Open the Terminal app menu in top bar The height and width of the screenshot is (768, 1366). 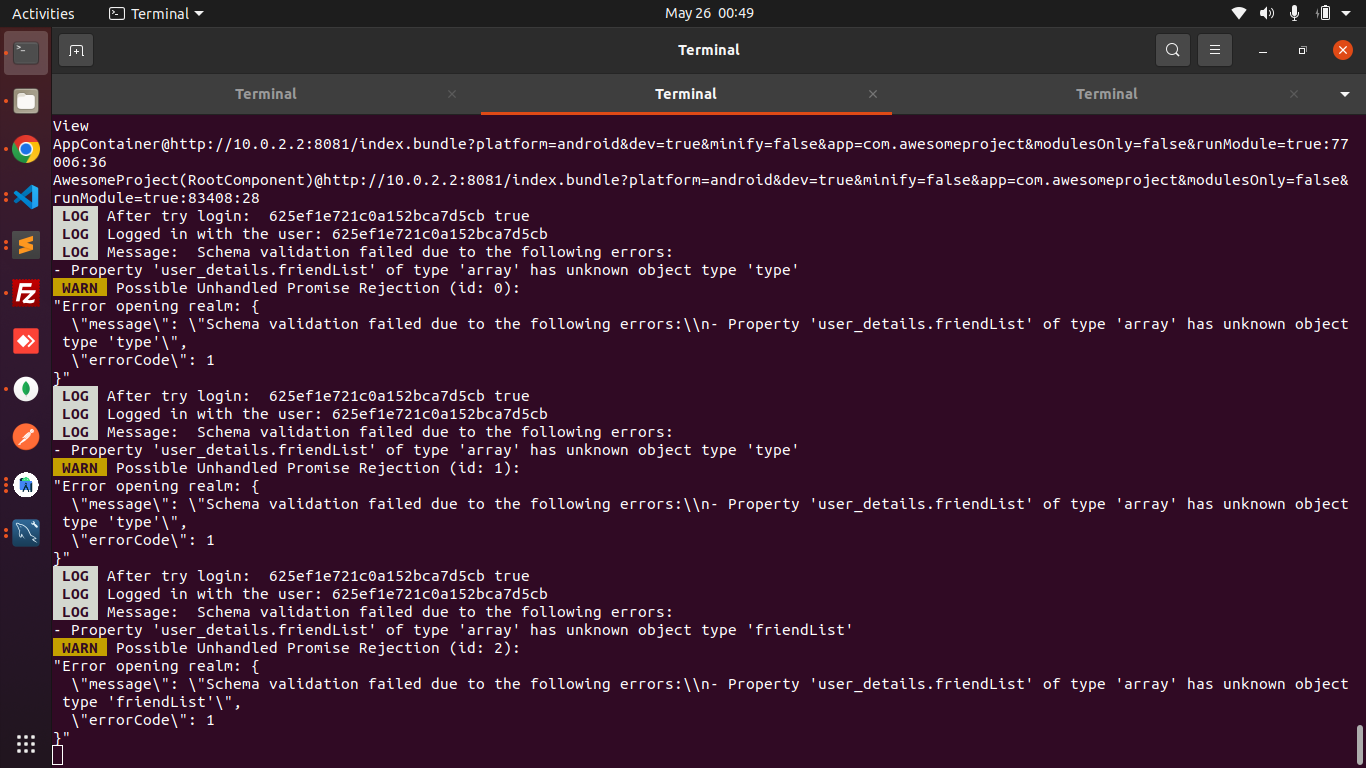coord(156,13)
